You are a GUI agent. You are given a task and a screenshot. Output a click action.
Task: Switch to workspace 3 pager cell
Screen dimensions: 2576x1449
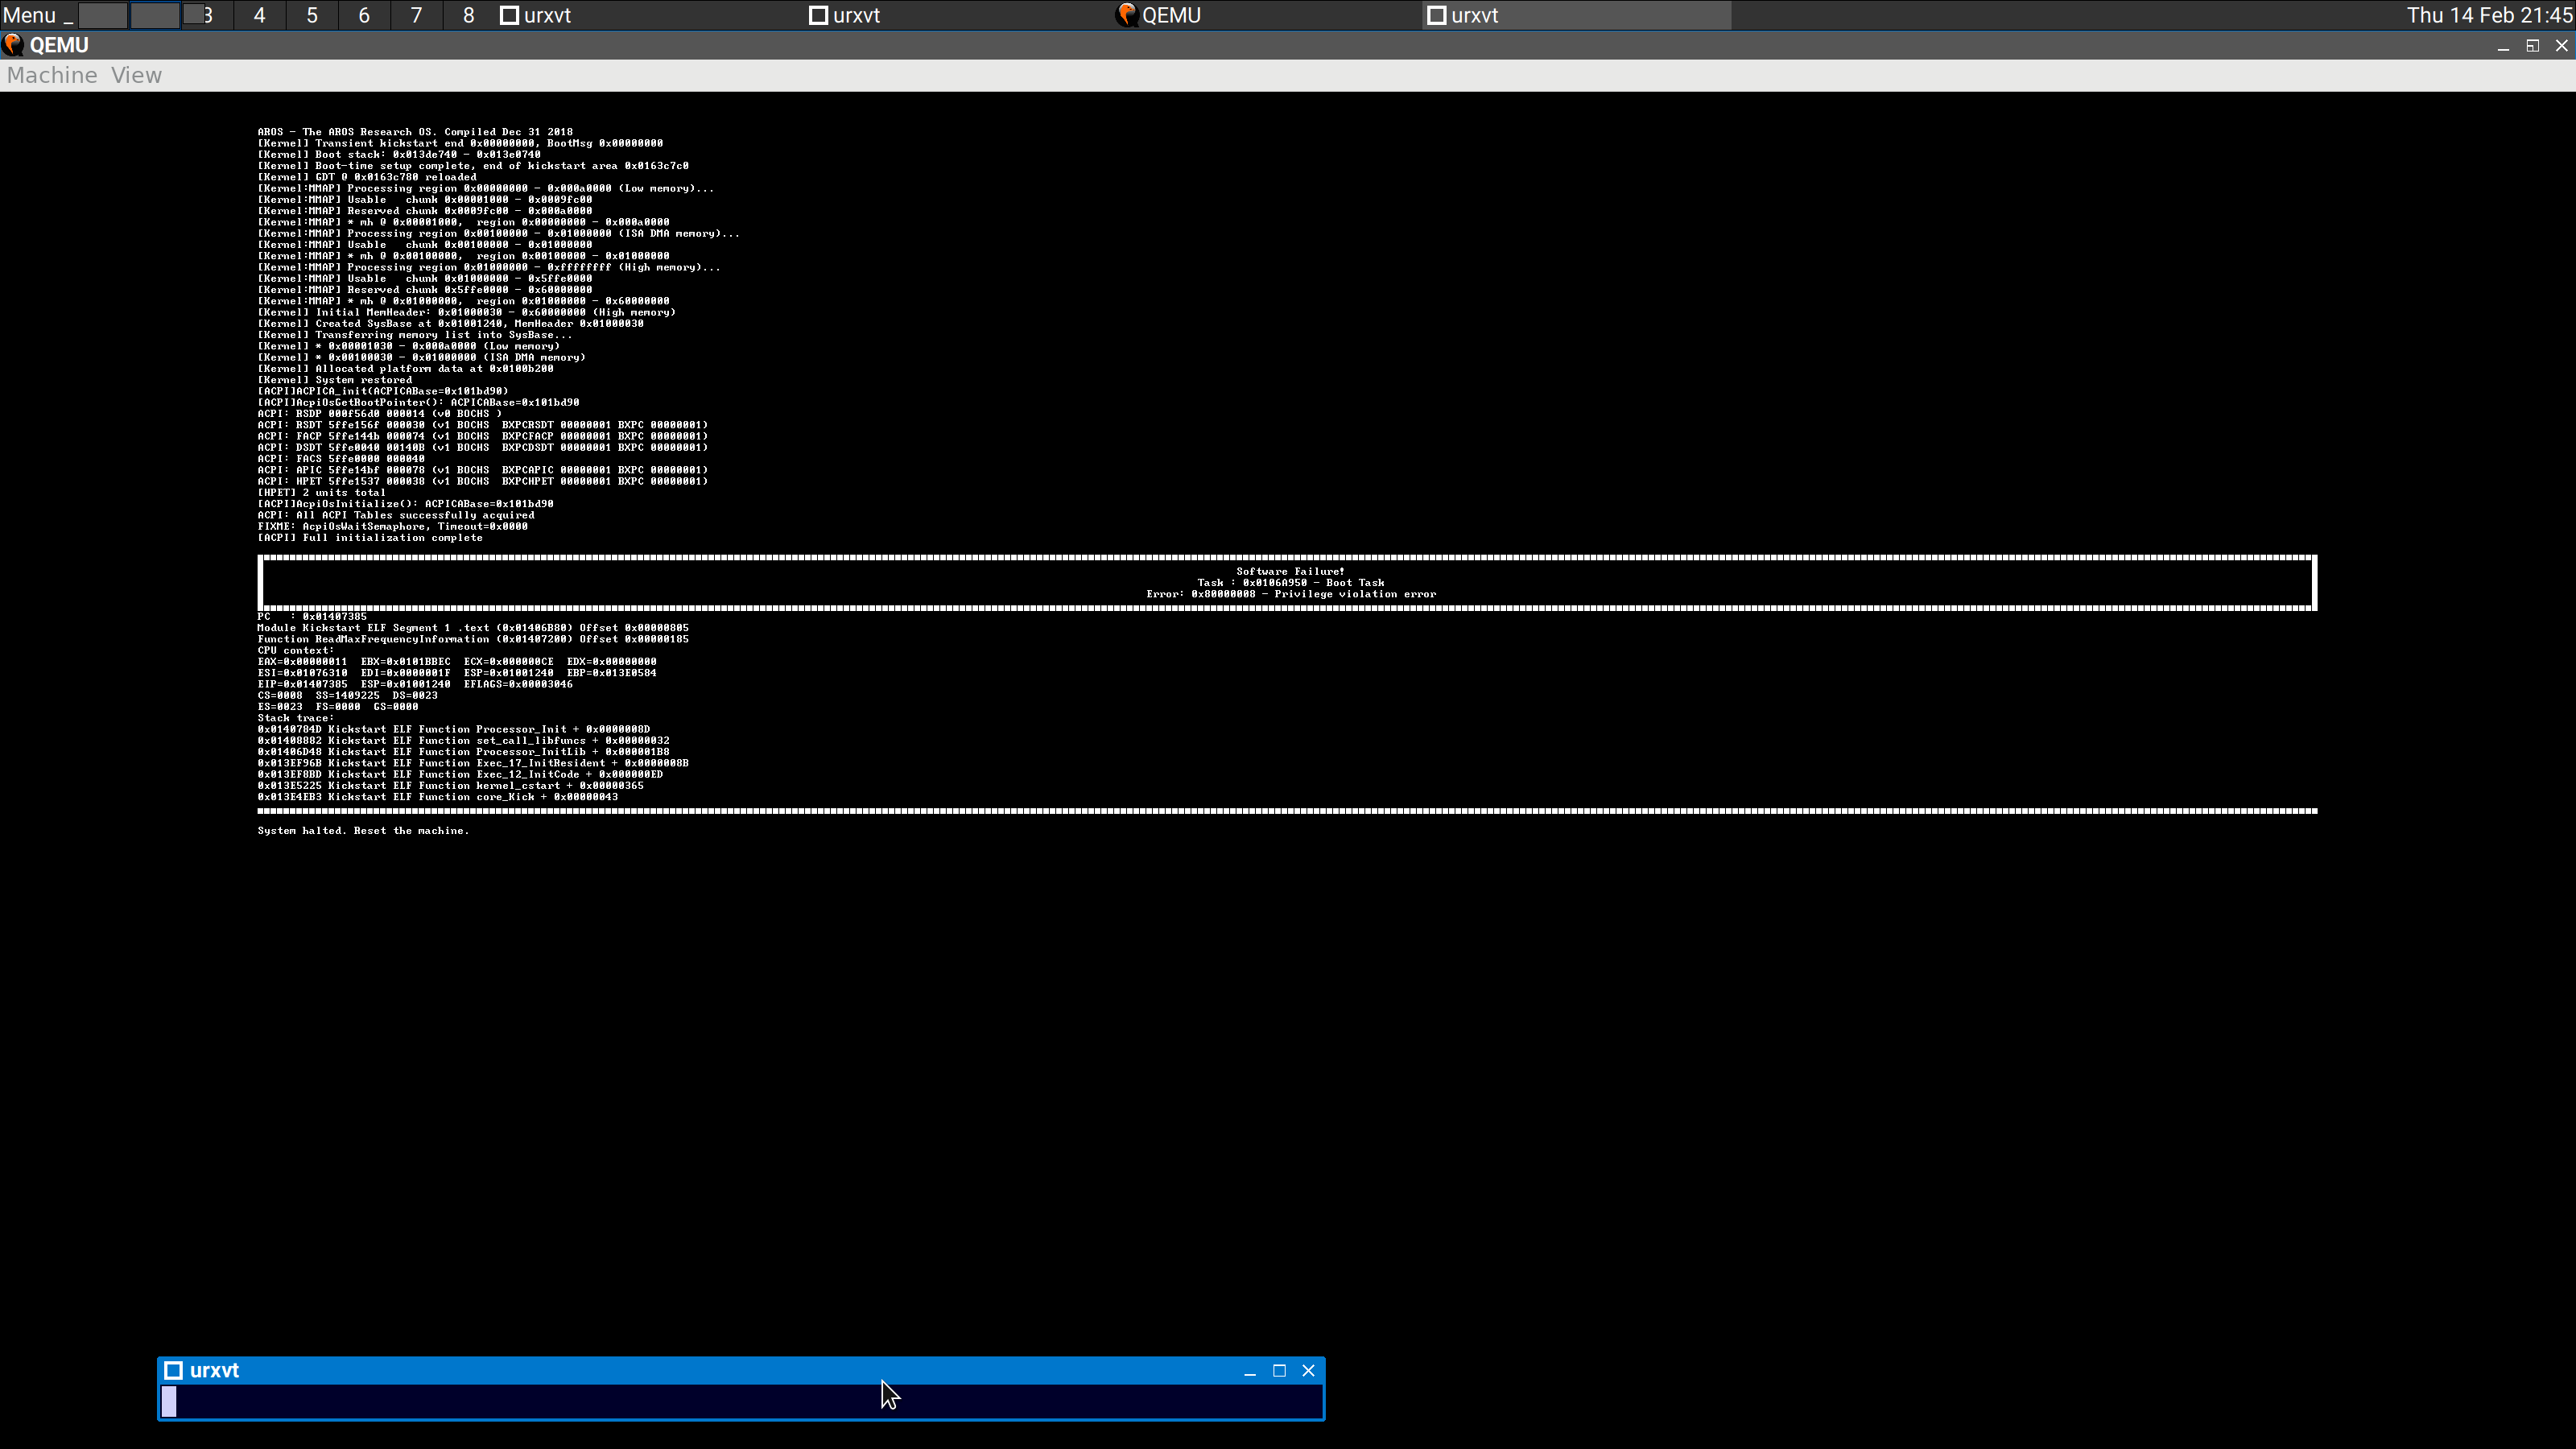(x=207, y=15)
